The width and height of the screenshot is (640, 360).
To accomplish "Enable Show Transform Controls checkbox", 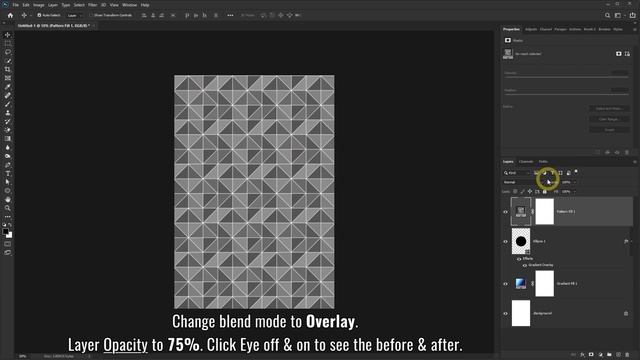I will (x=91, y=15).
